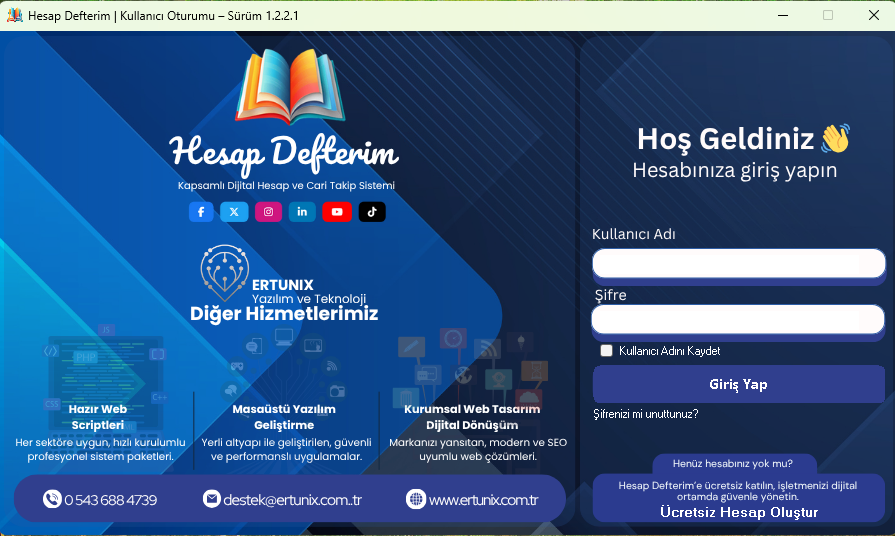The image size is (895, 536).
Task: Click the Hesabınıza giriş yapın subtitle
Action: [x=735, y=170]
